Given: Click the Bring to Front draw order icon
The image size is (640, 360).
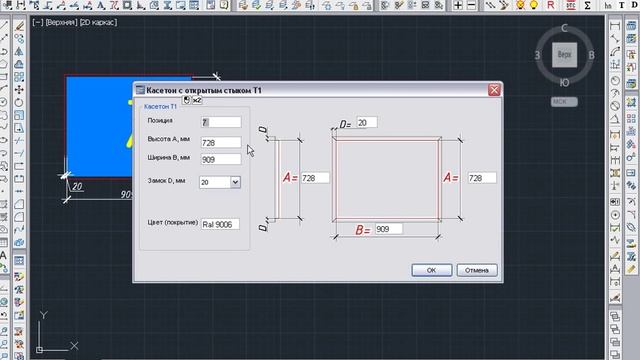Looking at the screenshot, I should click(x=615, y=316).
